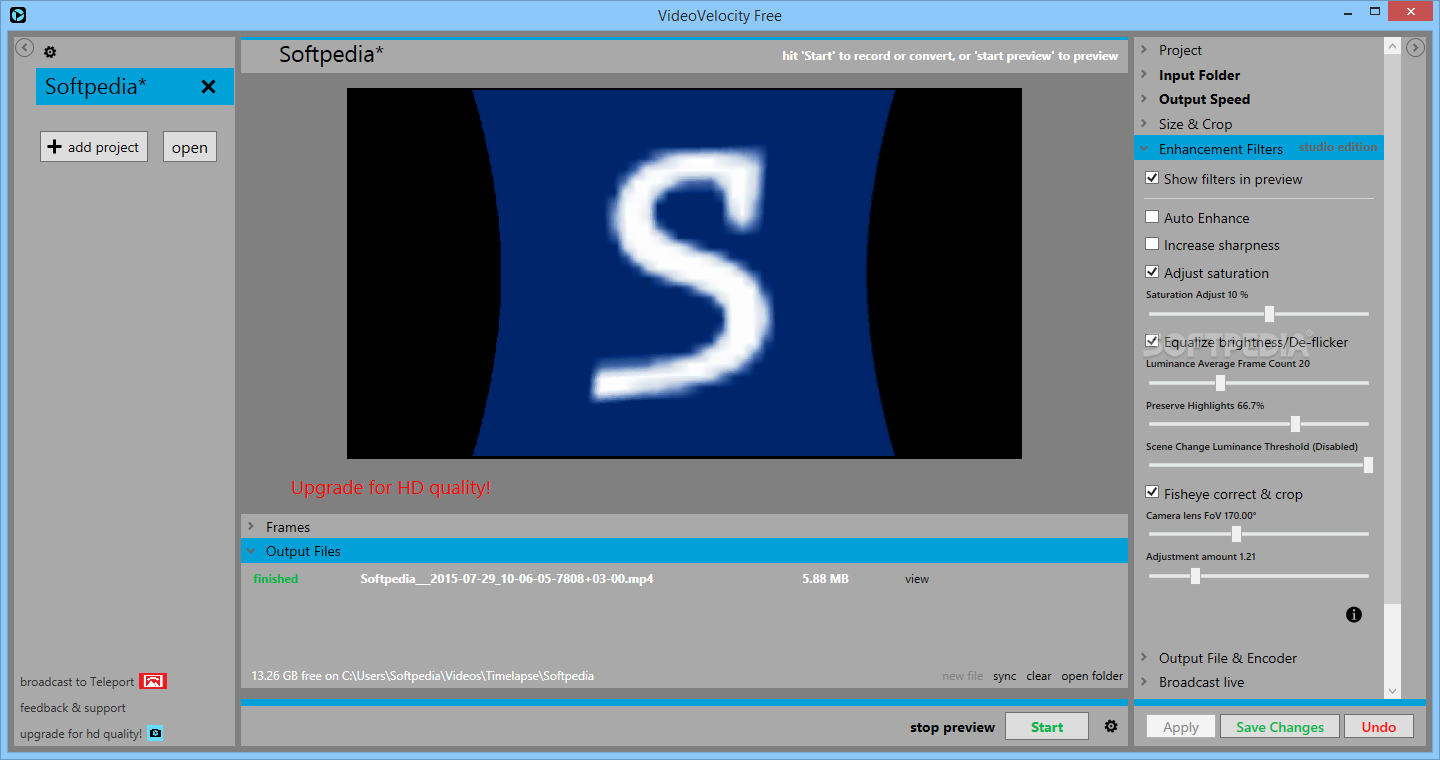Open settings gear above project list
This screenshot has width=1440, height=760.
tap(50, 52)
